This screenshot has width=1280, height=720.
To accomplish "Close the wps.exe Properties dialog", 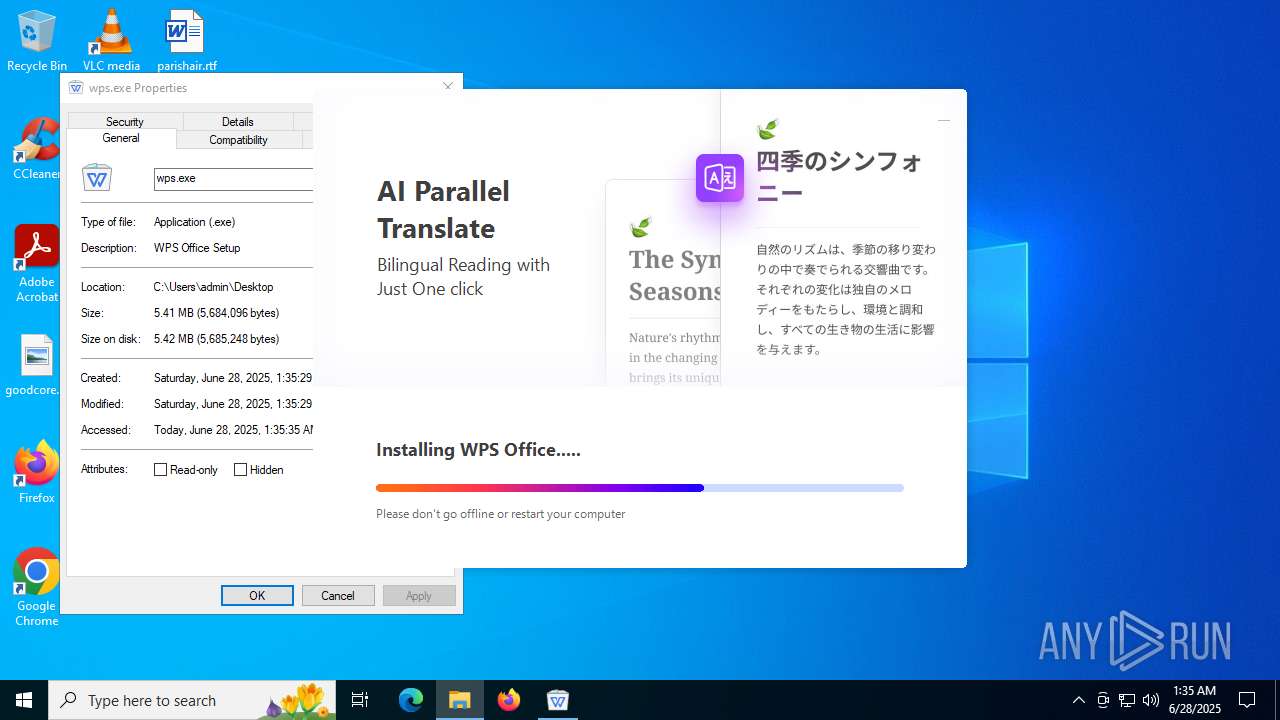I will coord(448,87).
